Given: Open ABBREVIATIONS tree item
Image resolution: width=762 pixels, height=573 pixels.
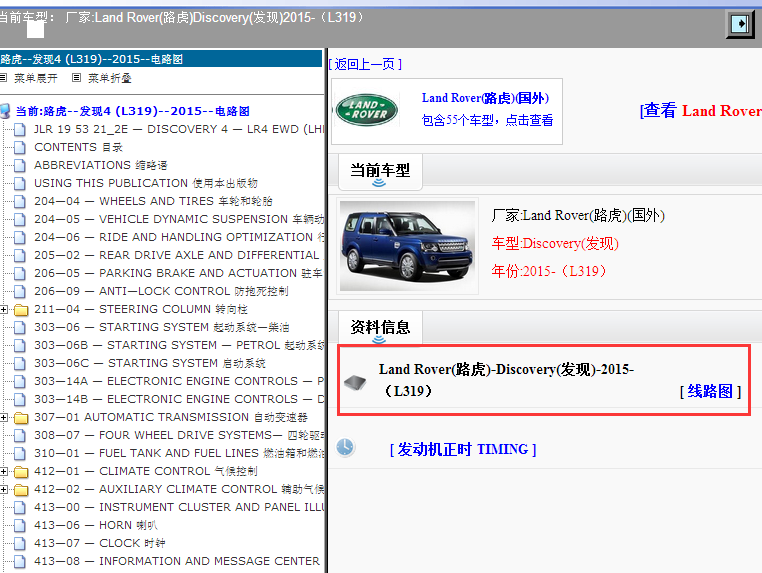Looking at the screenshot, I should coord(101,165).
